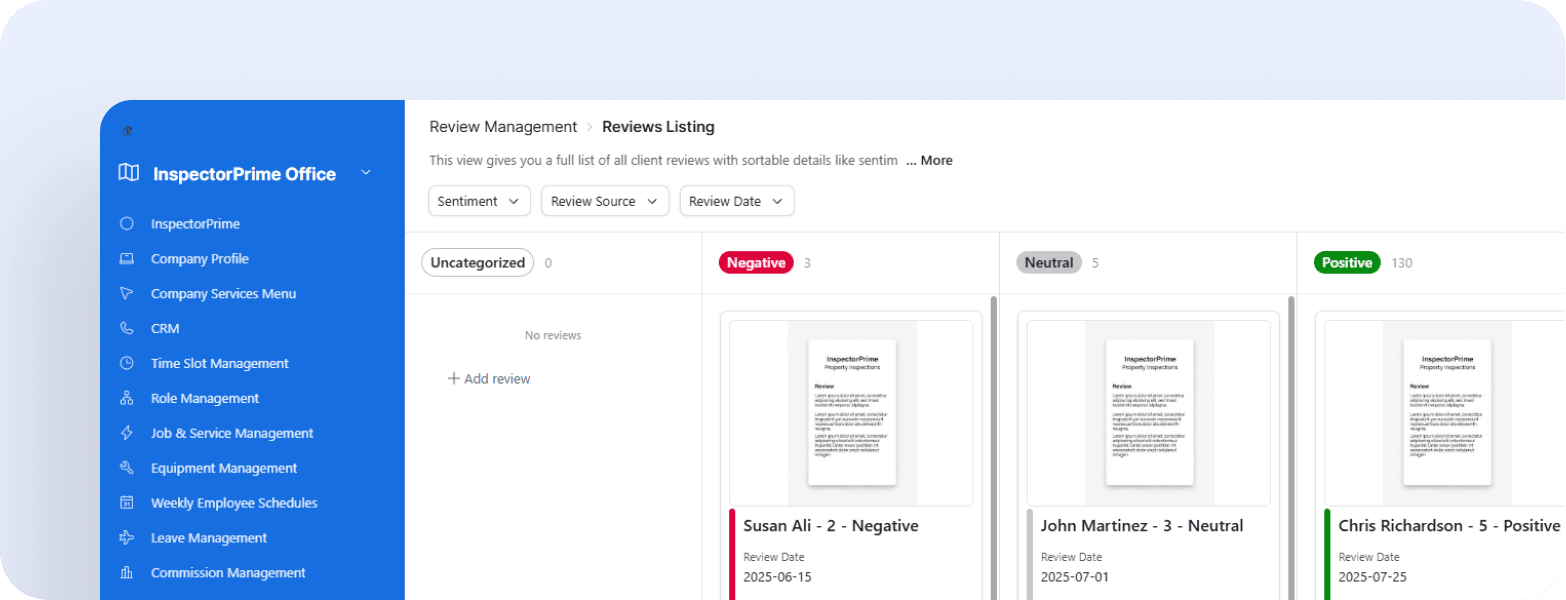Open the Review Source filter dropdown
1566x600 pixels.
pos(604,201)
